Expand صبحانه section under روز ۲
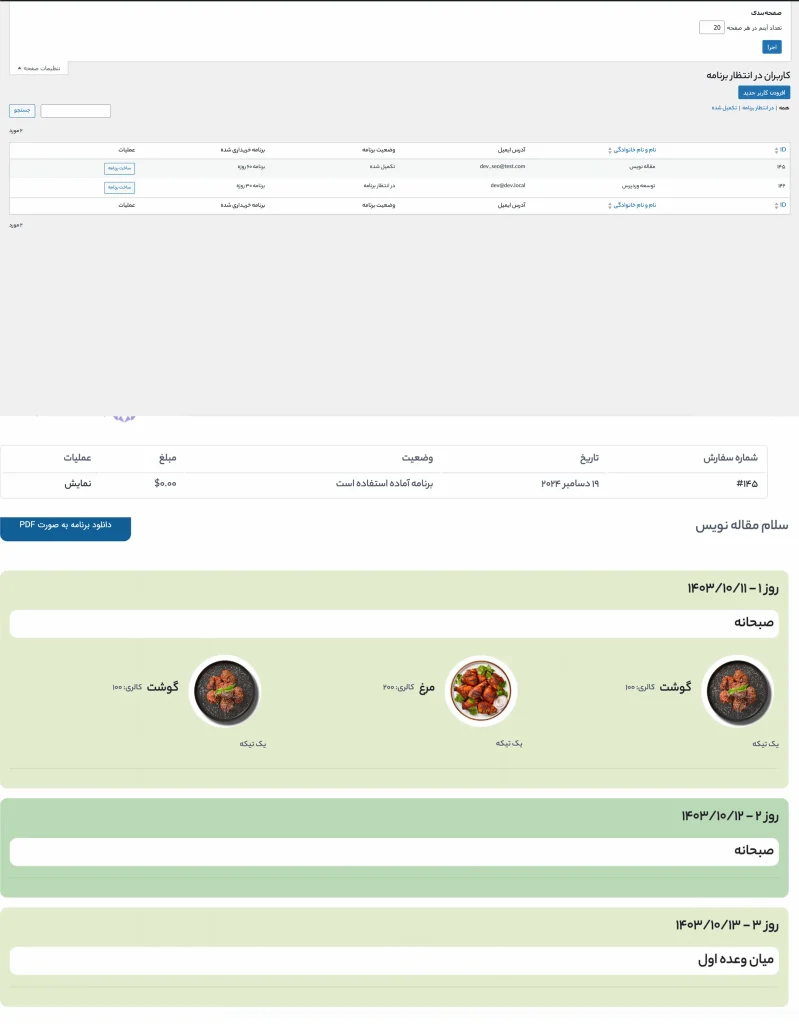This screenshot has height=1024, width=799. 394,852
